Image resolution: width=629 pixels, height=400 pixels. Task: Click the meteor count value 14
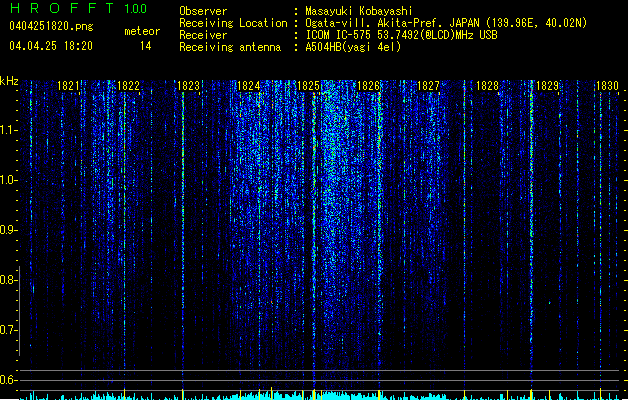point(146,46)
